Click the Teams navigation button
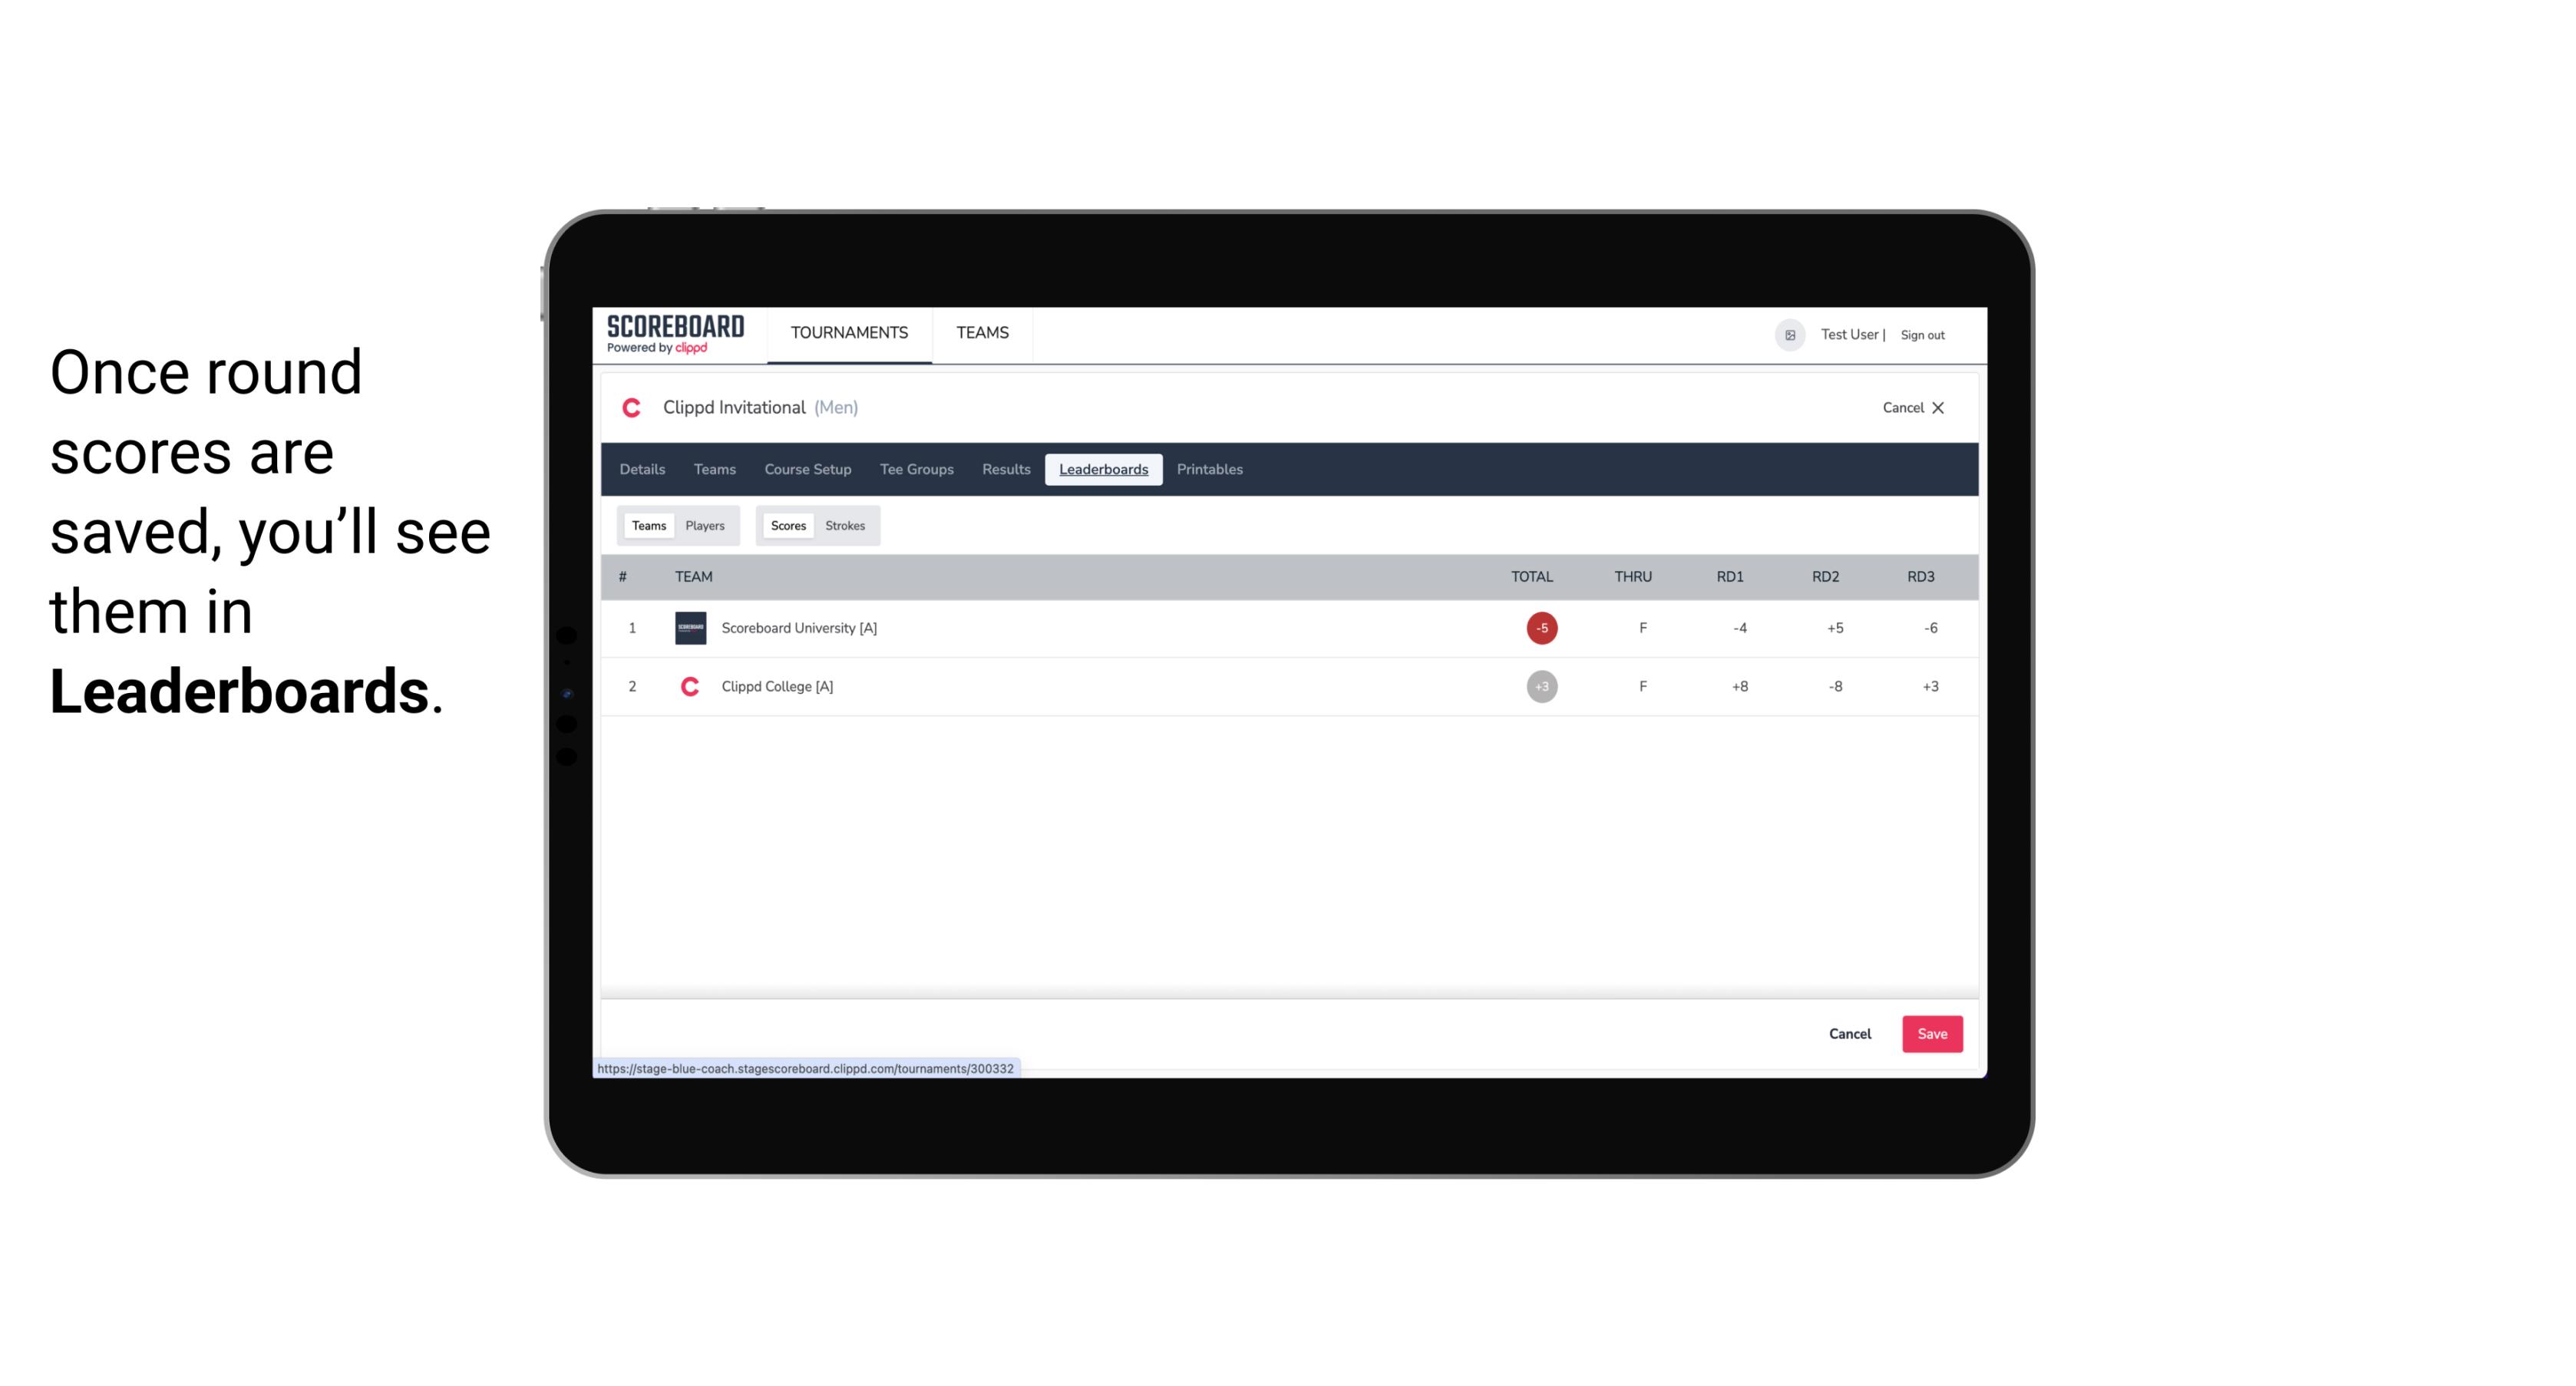The image size is (2576, 1386). [714, 470]
